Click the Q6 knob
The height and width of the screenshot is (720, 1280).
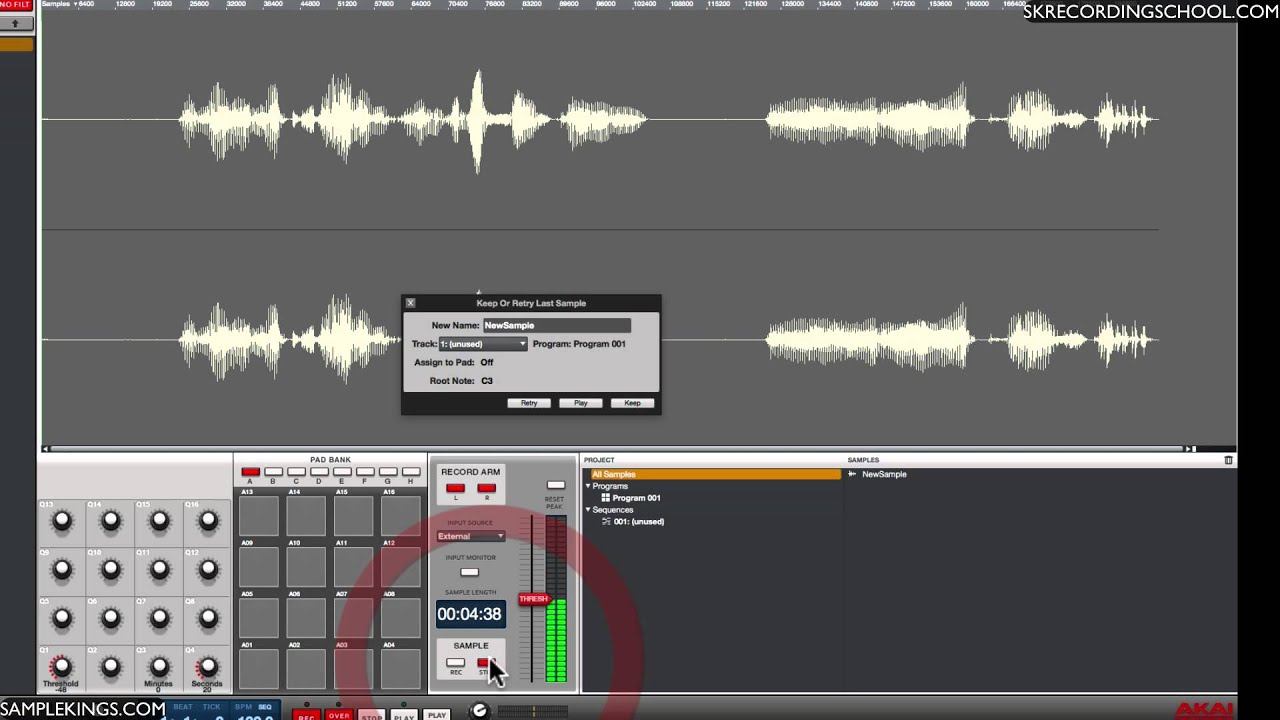tap(111, 618)
